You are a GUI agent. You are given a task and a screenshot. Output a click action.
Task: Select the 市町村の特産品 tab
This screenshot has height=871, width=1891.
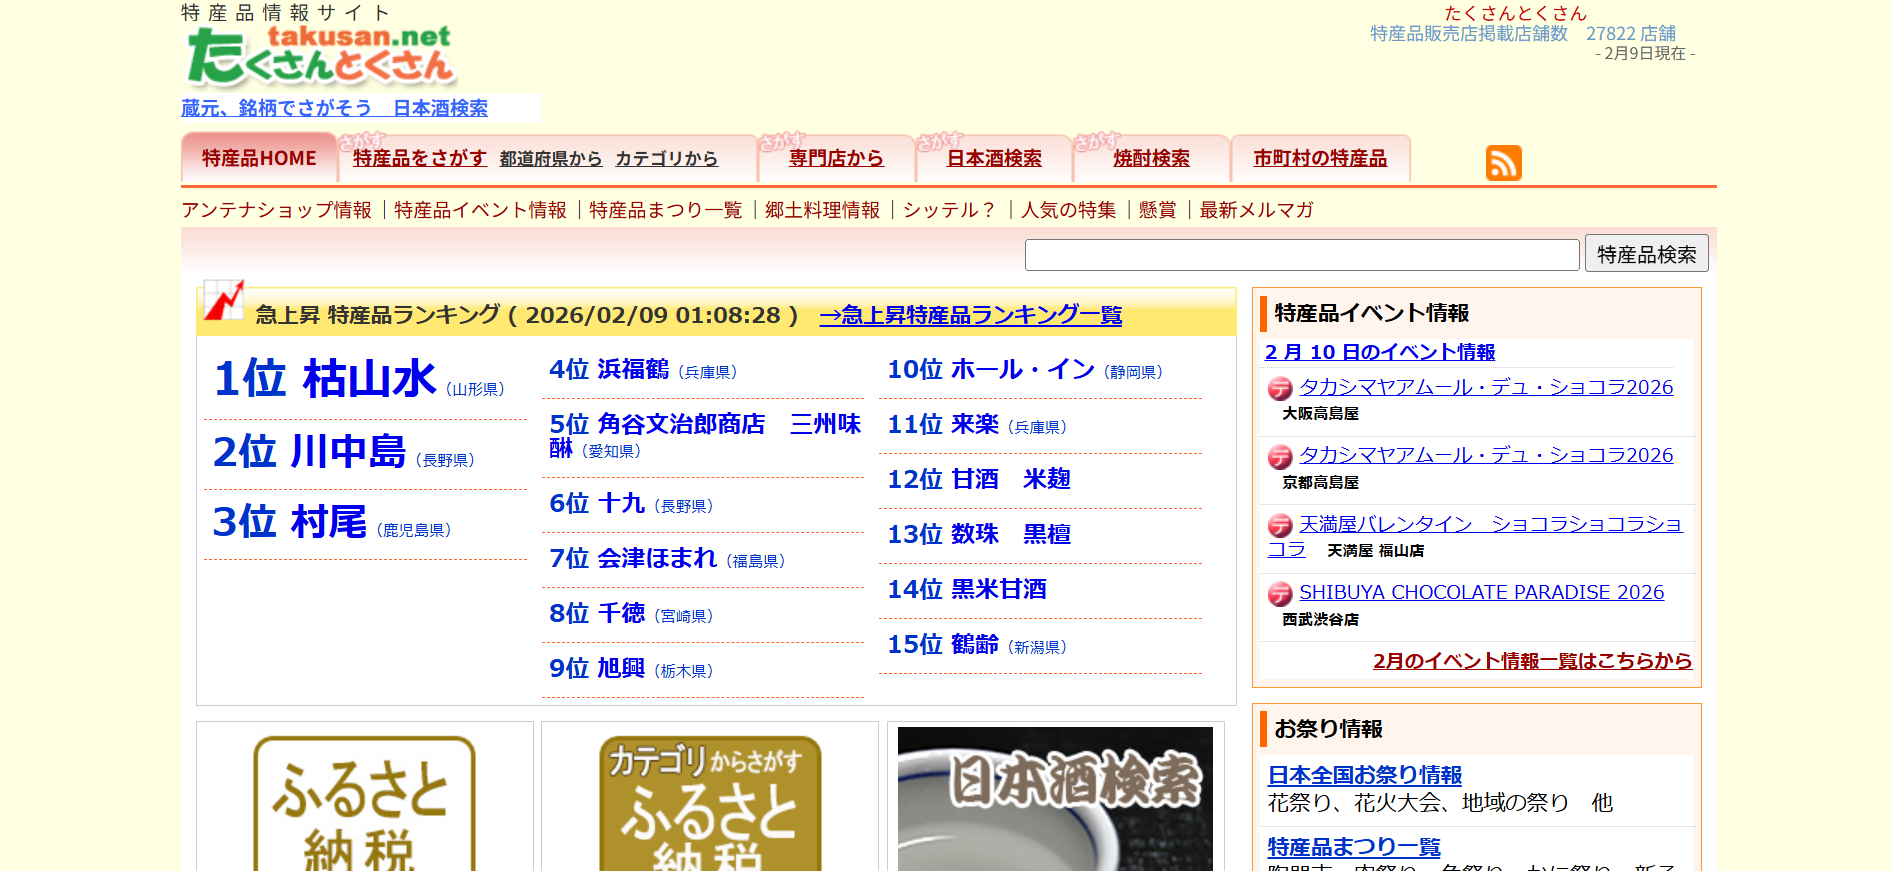click(1320, 159)
